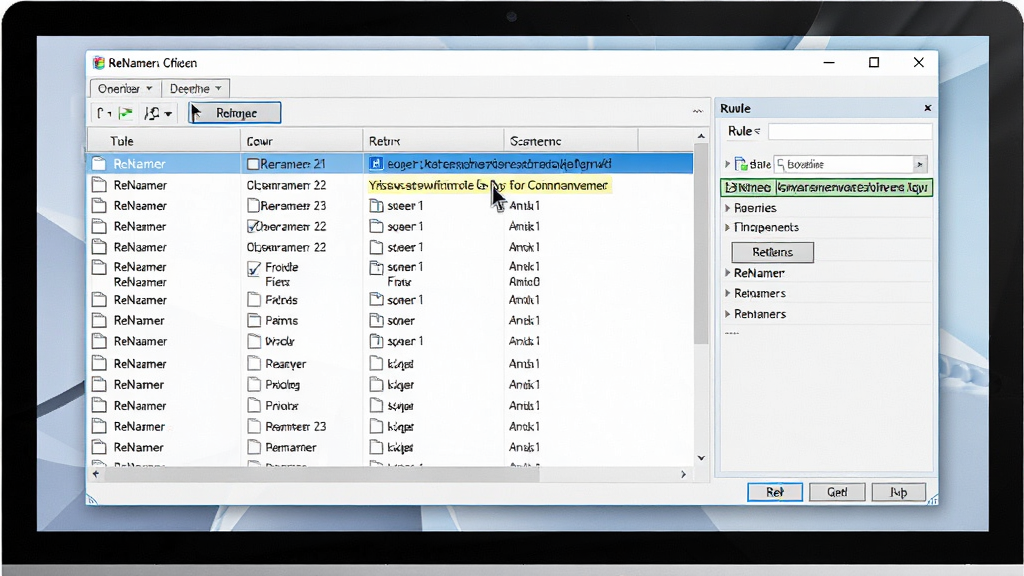
Task: Click the Reirnjac toolbar button
Action: 235,113
